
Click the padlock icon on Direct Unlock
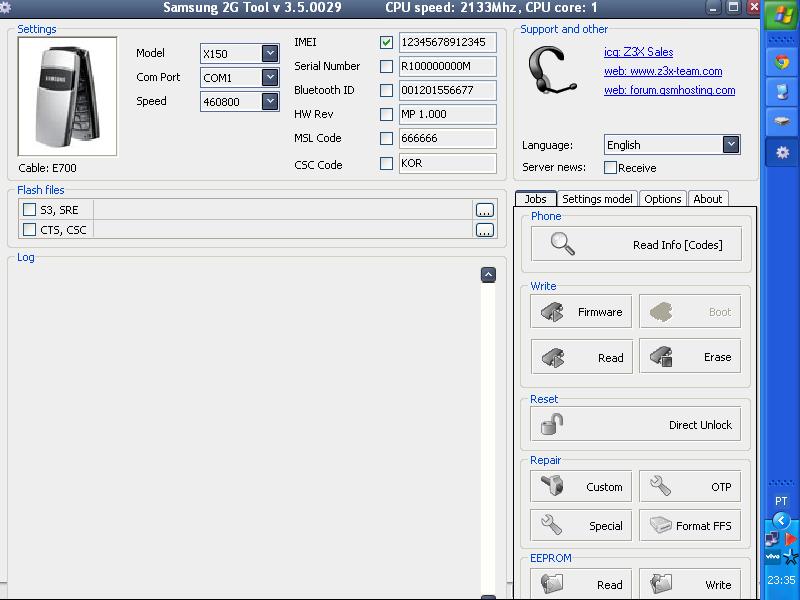(552, 424)
